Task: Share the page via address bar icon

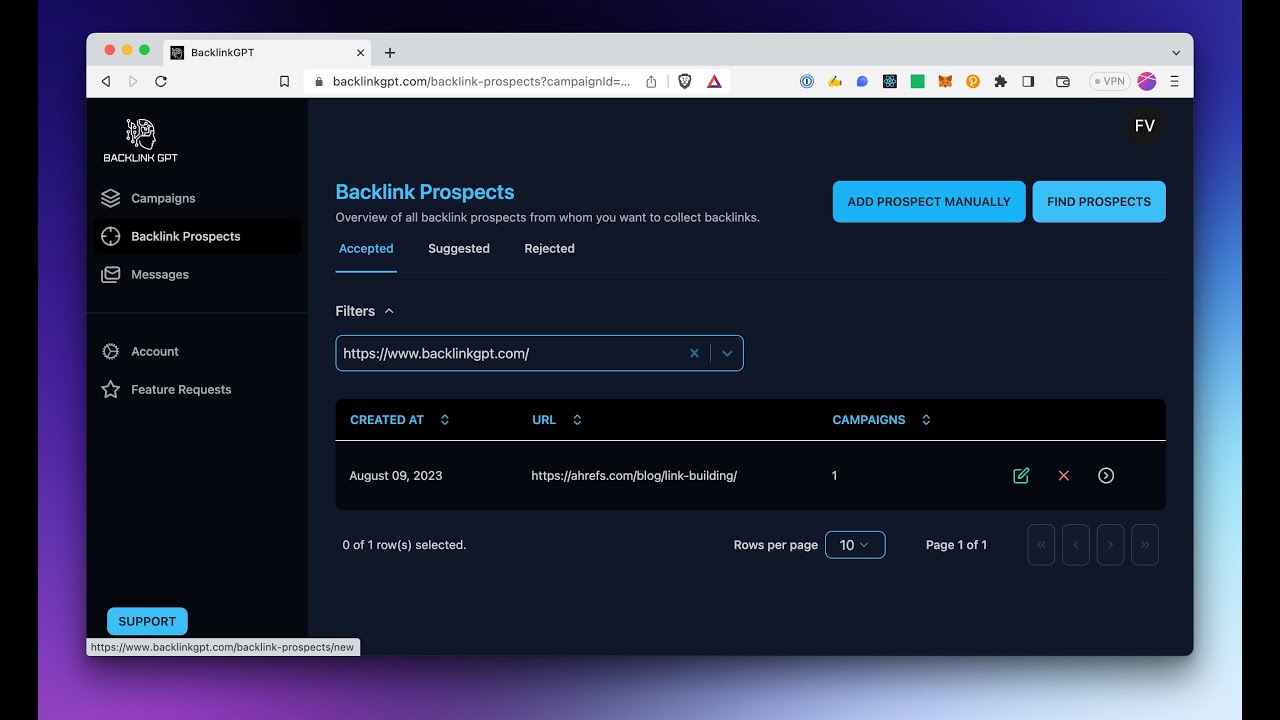Action: [651, 82]
